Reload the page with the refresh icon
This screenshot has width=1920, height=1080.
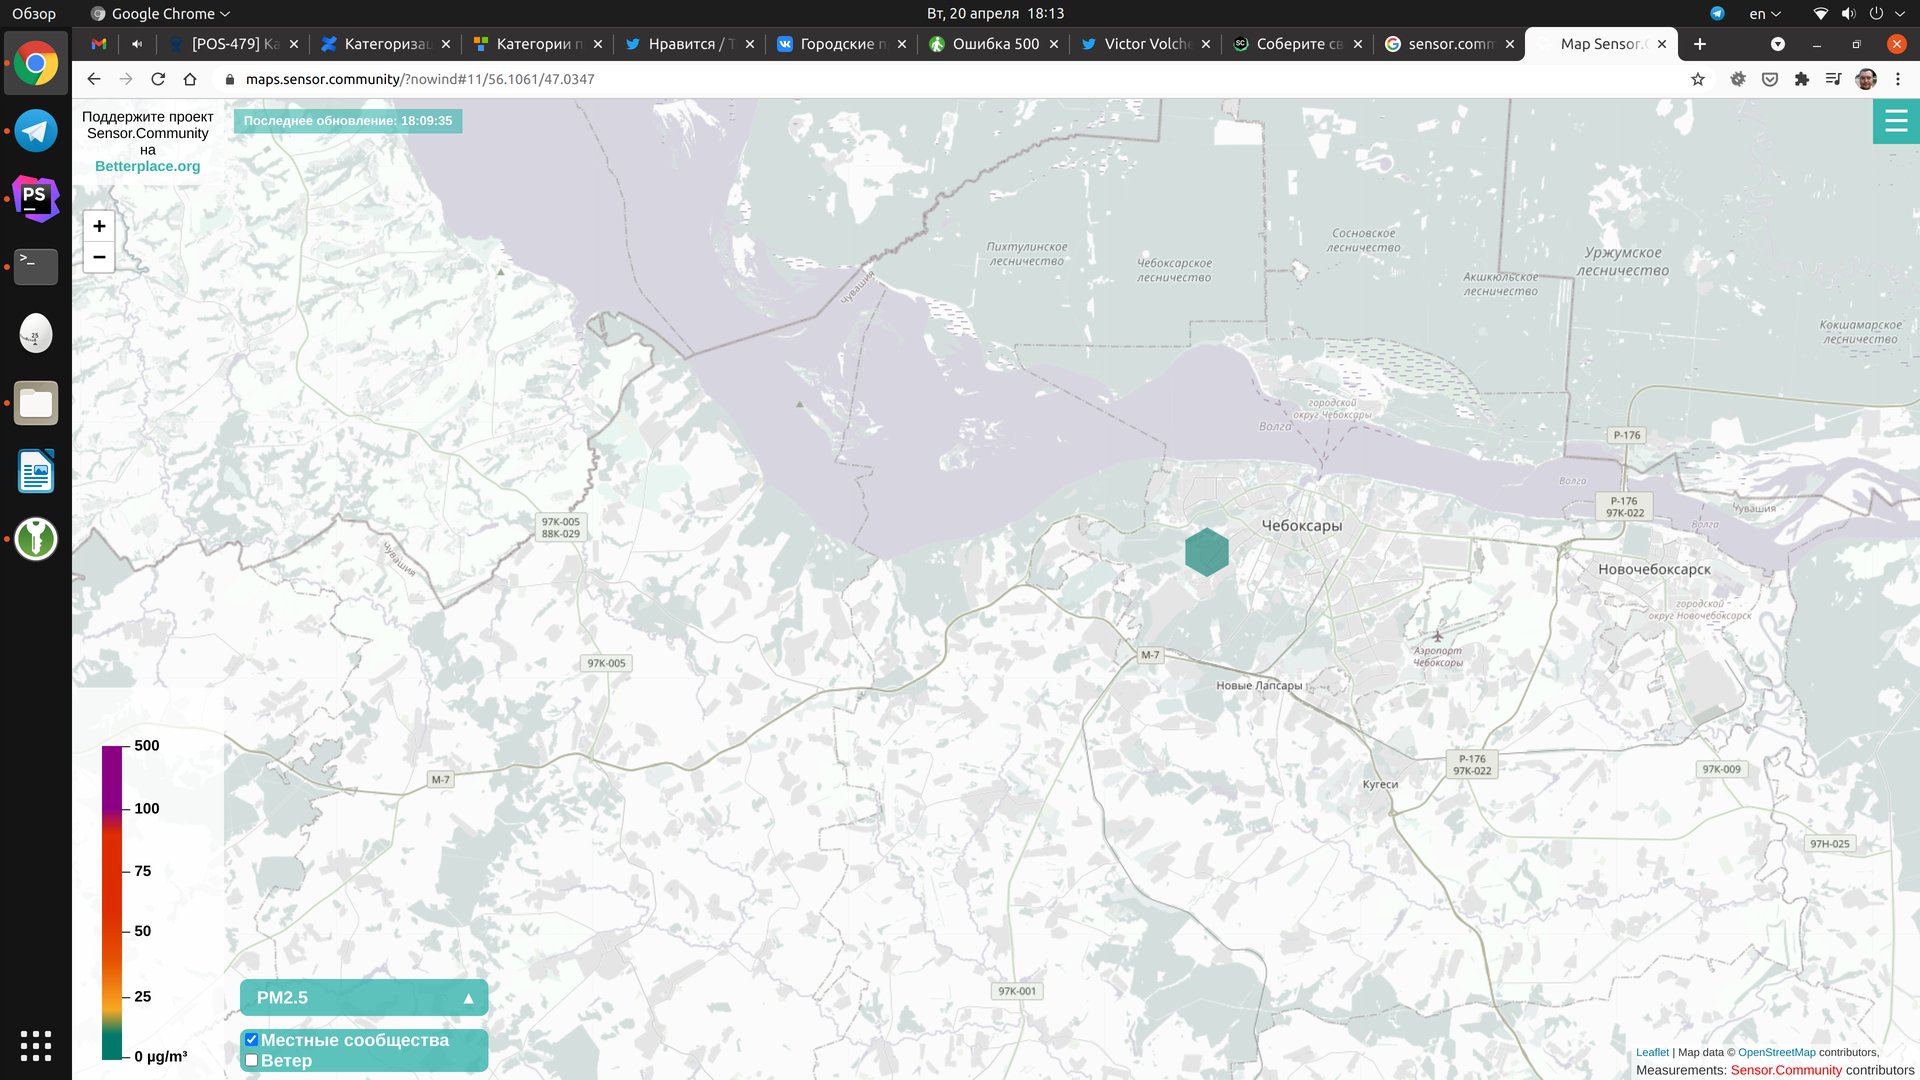[158, 79]
